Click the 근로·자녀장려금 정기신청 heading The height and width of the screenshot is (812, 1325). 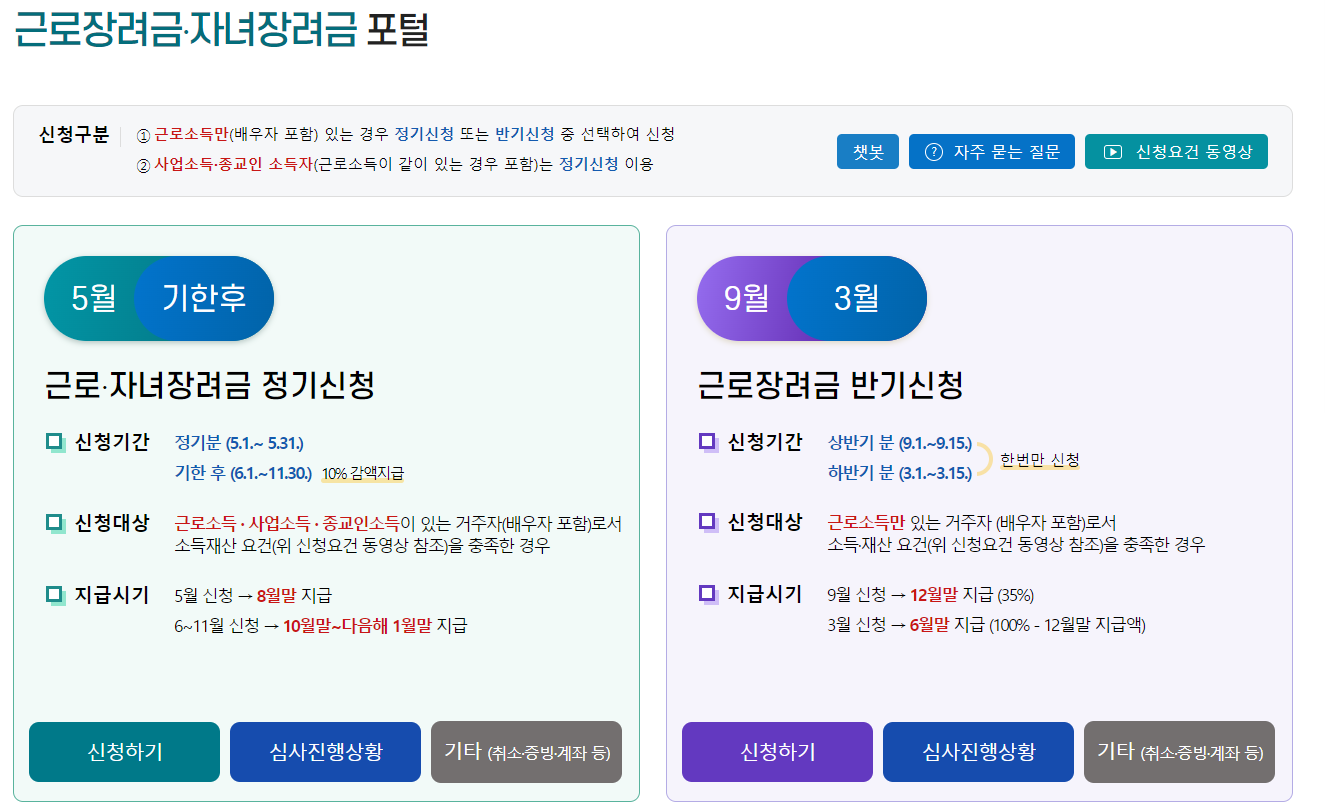(210, 385)
